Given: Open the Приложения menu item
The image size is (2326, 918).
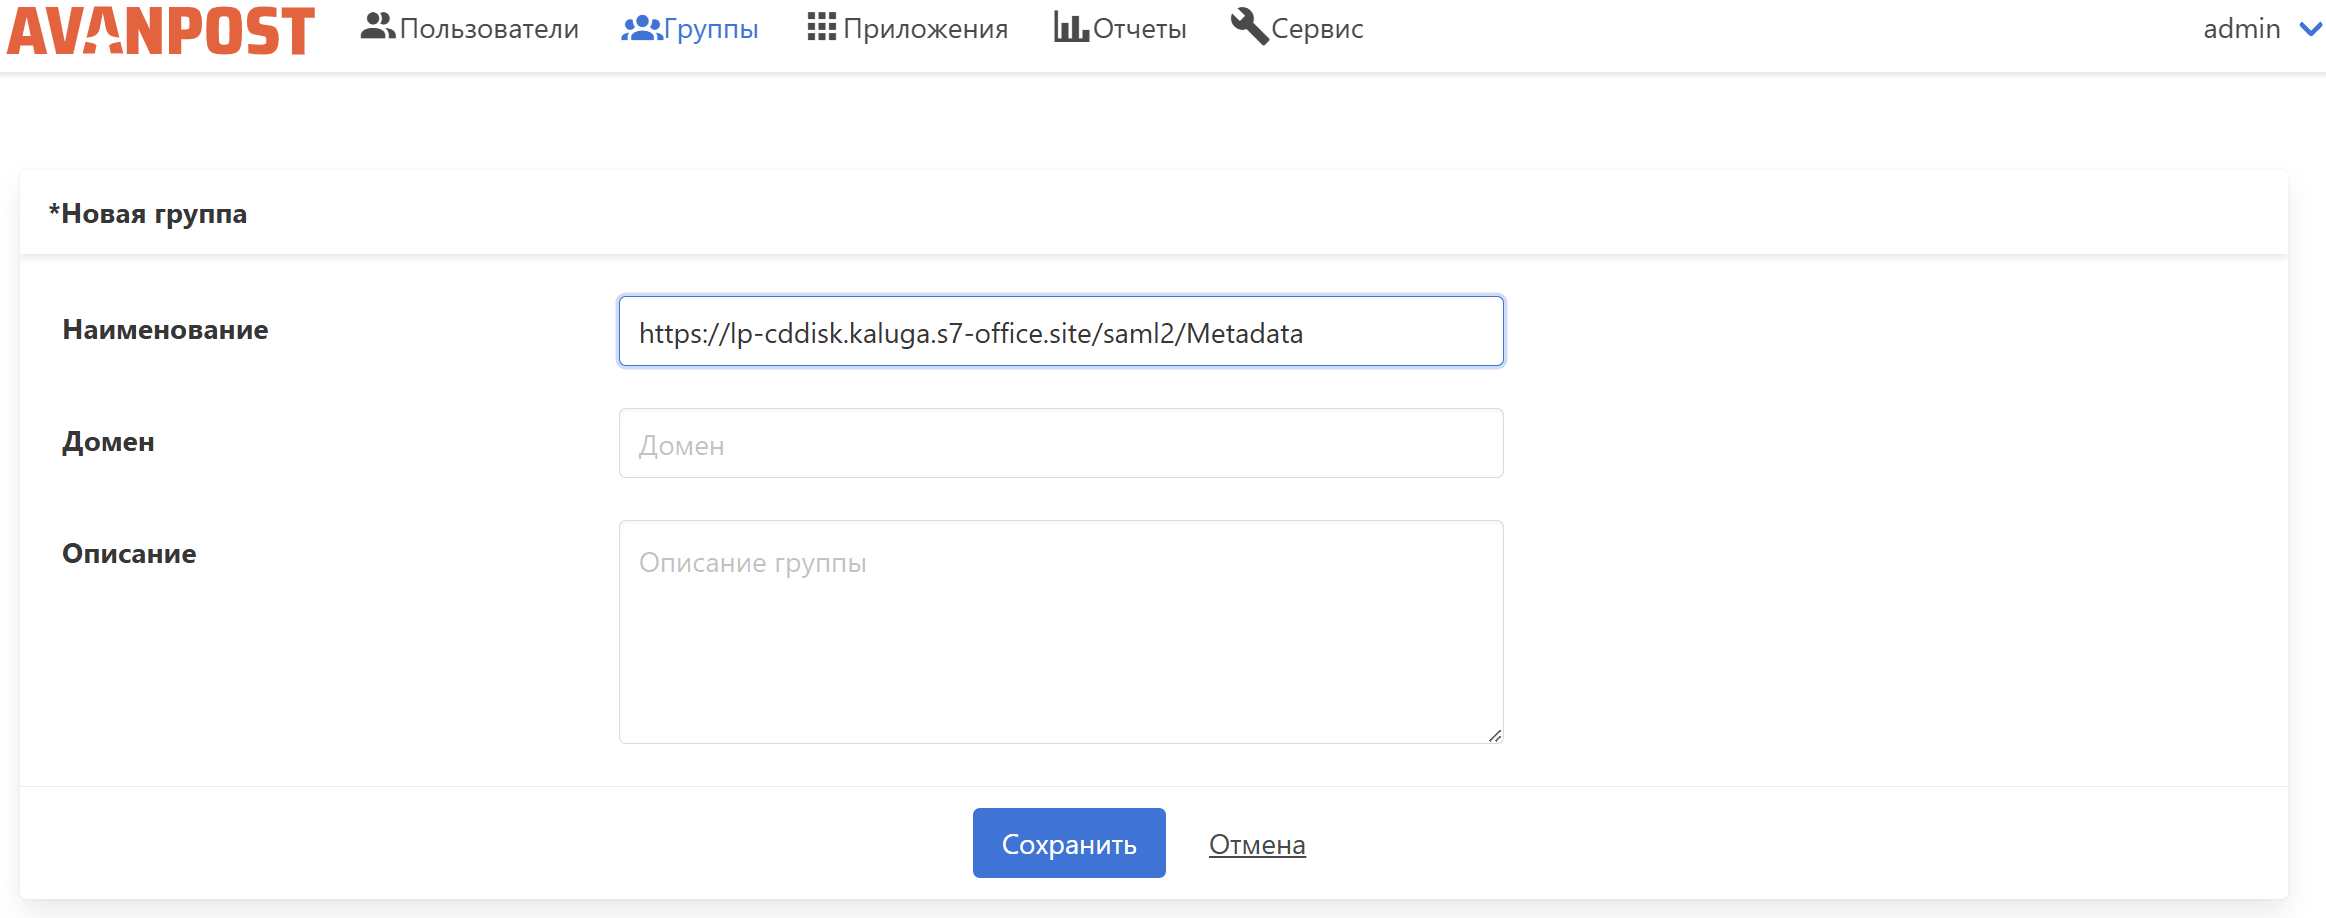Looking at the screenshot, I should (x=925, y=29).
